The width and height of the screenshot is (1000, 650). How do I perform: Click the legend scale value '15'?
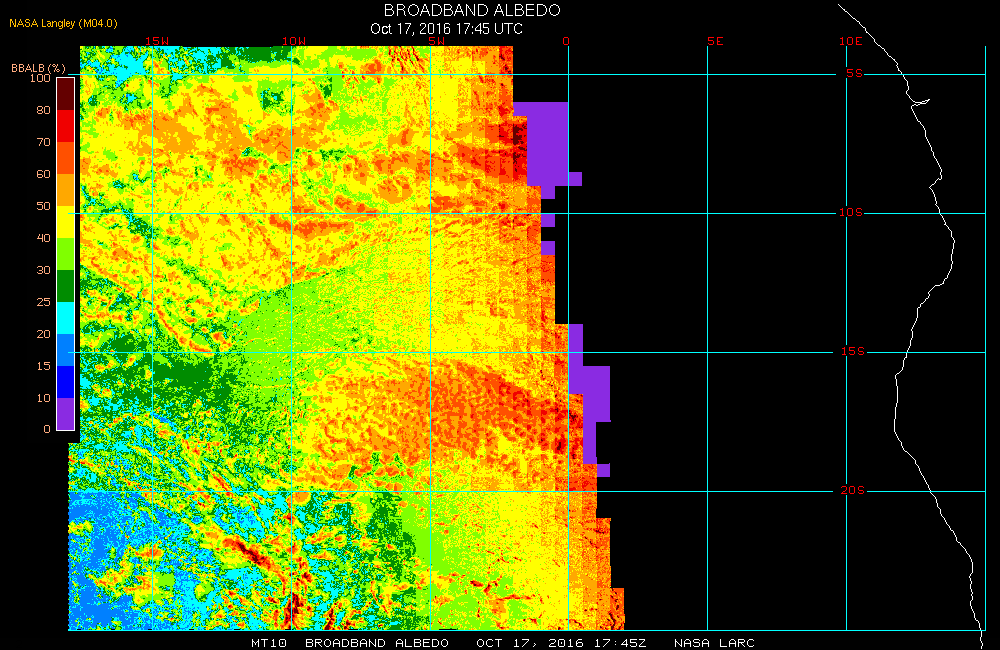43,366
